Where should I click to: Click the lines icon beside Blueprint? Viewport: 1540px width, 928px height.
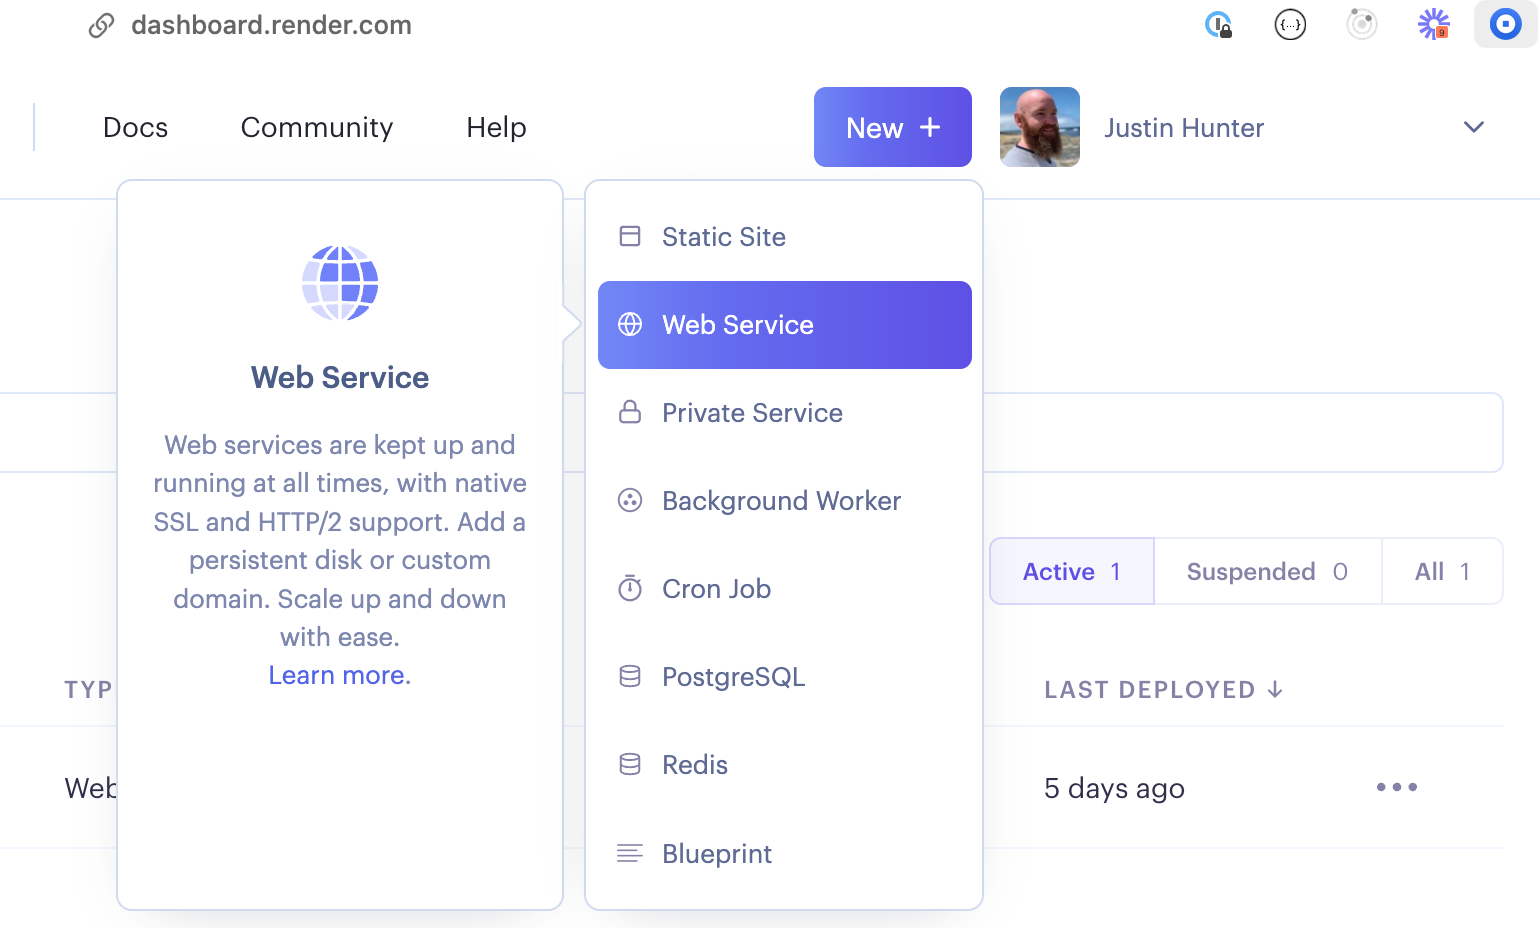(x=630, y=853)
